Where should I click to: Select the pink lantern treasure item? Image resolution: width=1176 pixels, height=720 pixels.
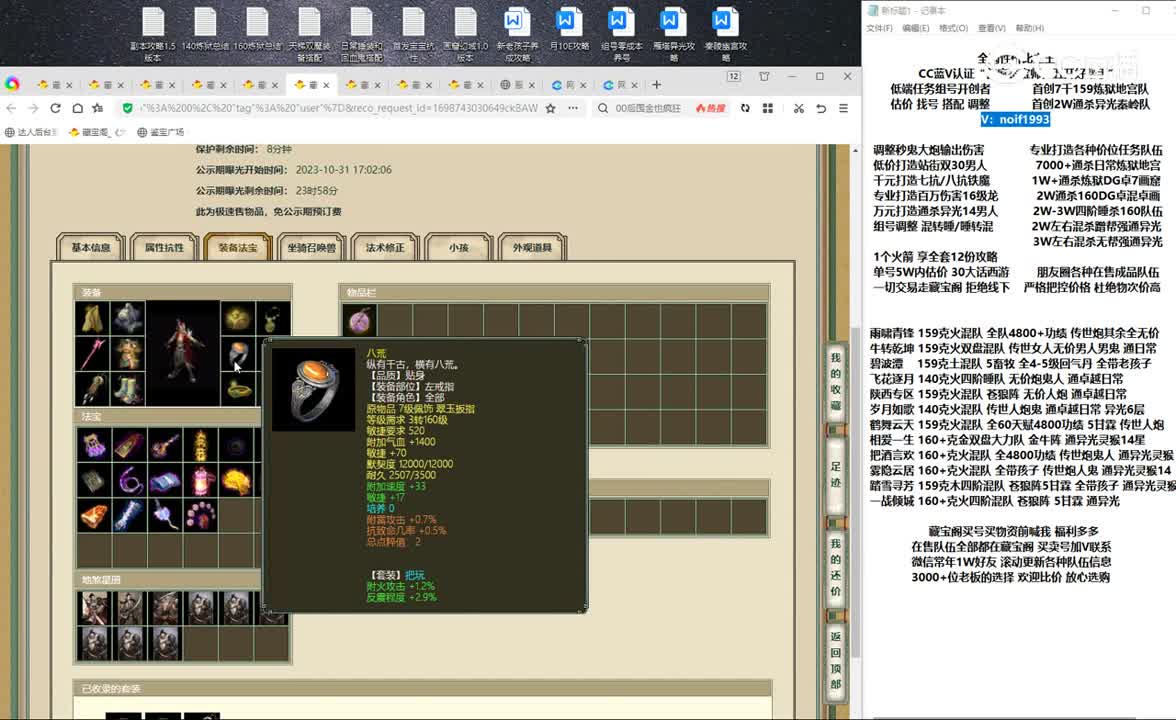200,481
